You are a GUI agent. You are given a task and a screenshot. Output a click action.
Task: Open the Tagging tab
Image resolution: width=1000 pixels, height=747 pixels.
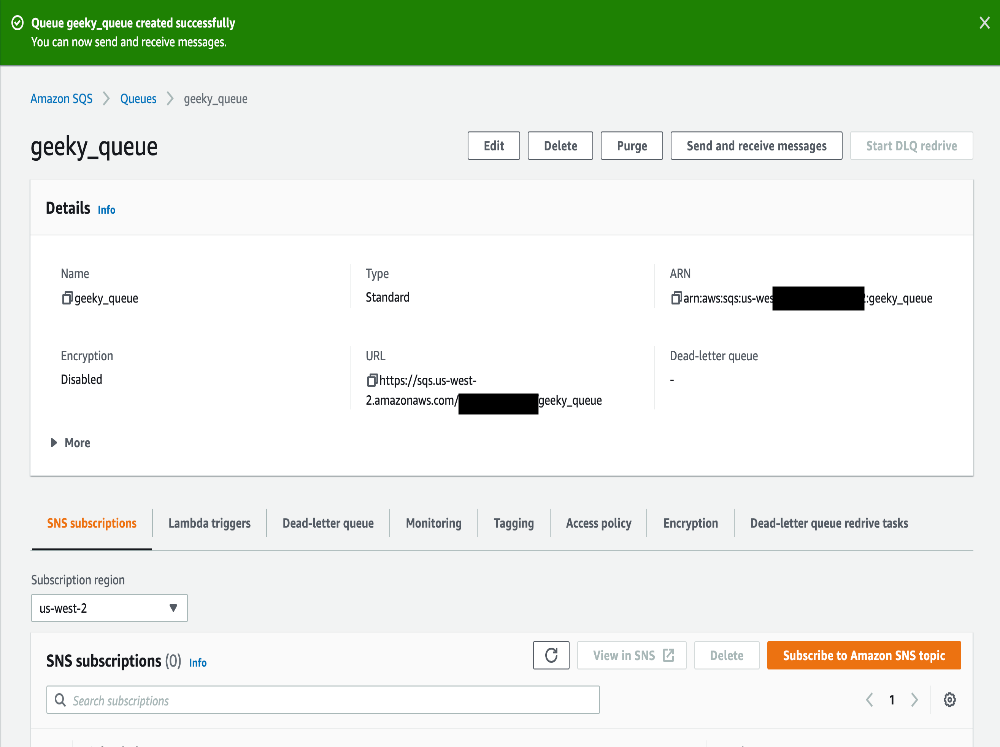pyautogui.click(x=513, y=523)
